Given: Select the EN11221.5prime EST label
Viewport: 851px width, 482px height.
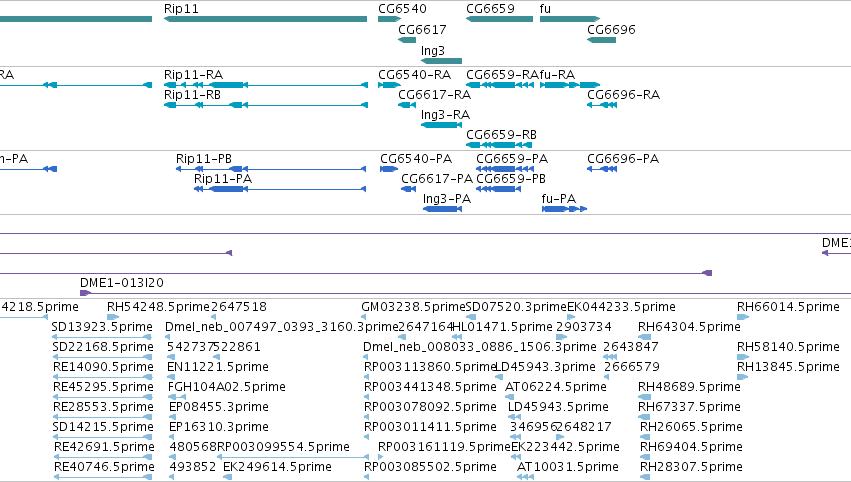Looking at the screenshot, I should pyautogui.click(x=218, y=367).
